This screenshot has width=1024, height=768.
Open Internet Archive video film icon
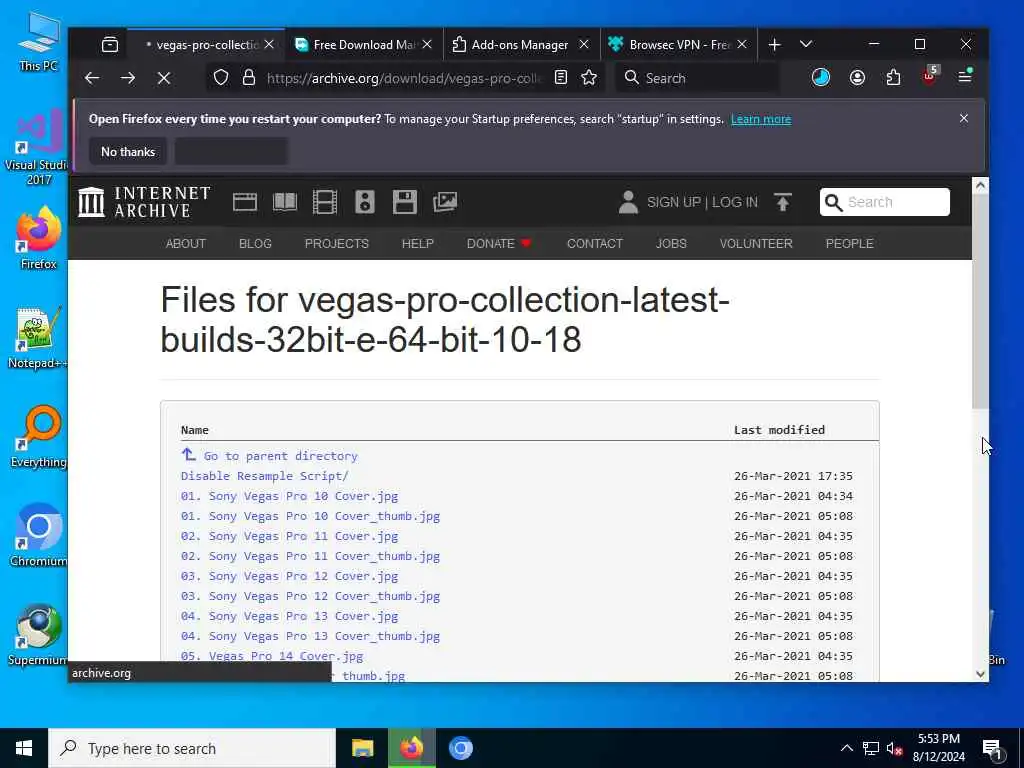[325, 202]
